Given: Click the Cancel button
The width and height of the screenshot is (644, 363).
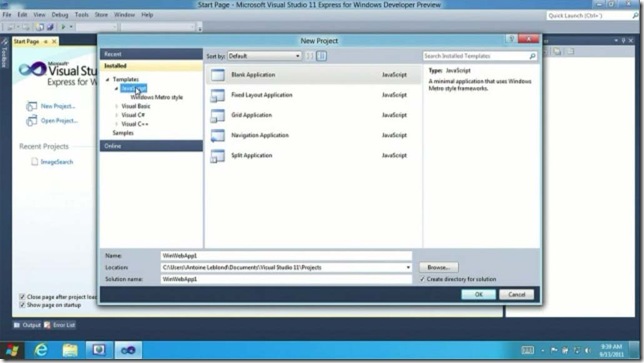Looking at the screenshot, I should pyautogui.click(x=517, y=295).
